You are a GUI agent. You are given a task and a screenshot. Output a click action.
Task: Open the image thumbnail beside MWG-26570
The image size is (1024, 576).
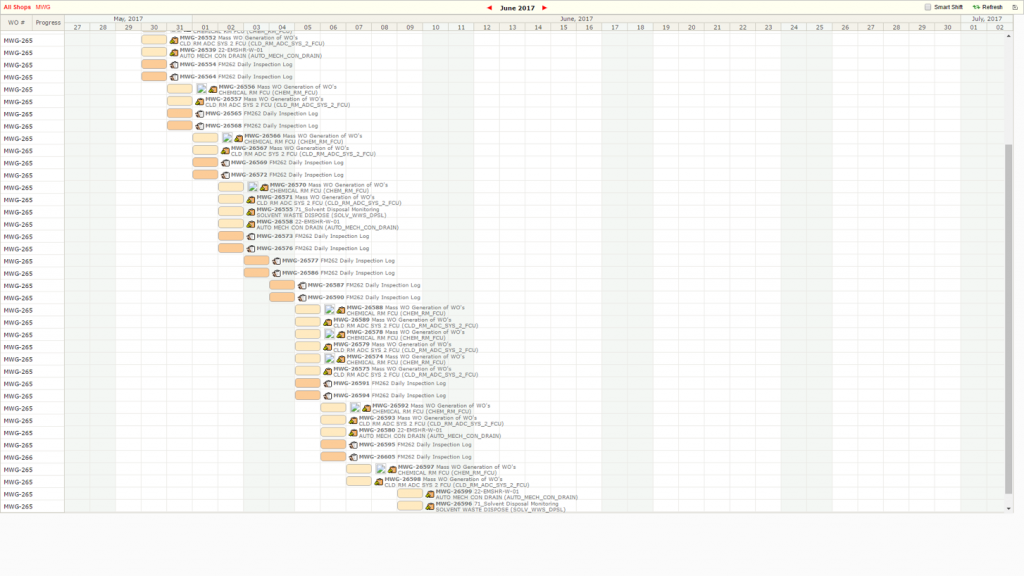tap(253, 187)
